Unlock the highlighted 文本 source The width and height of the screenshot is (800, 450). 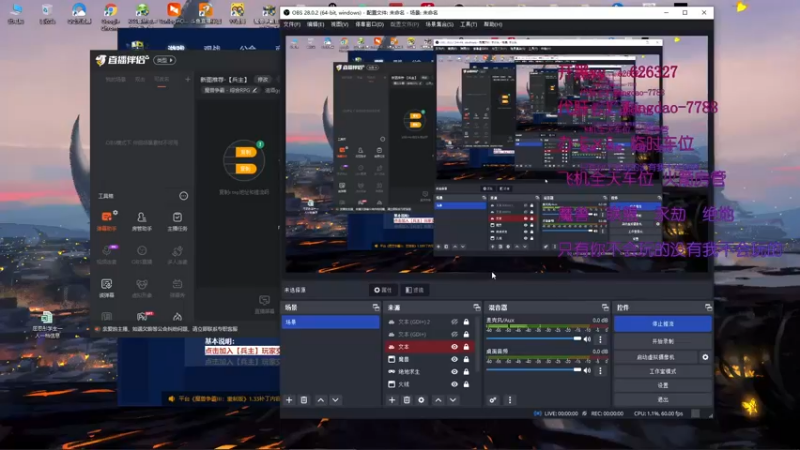[466, 347]
